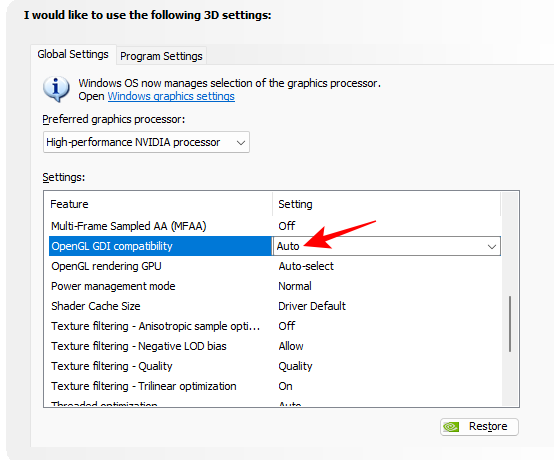Click the Normal value for power management
This screenshot has height=460, width=554.
click(x=295, y=286)
